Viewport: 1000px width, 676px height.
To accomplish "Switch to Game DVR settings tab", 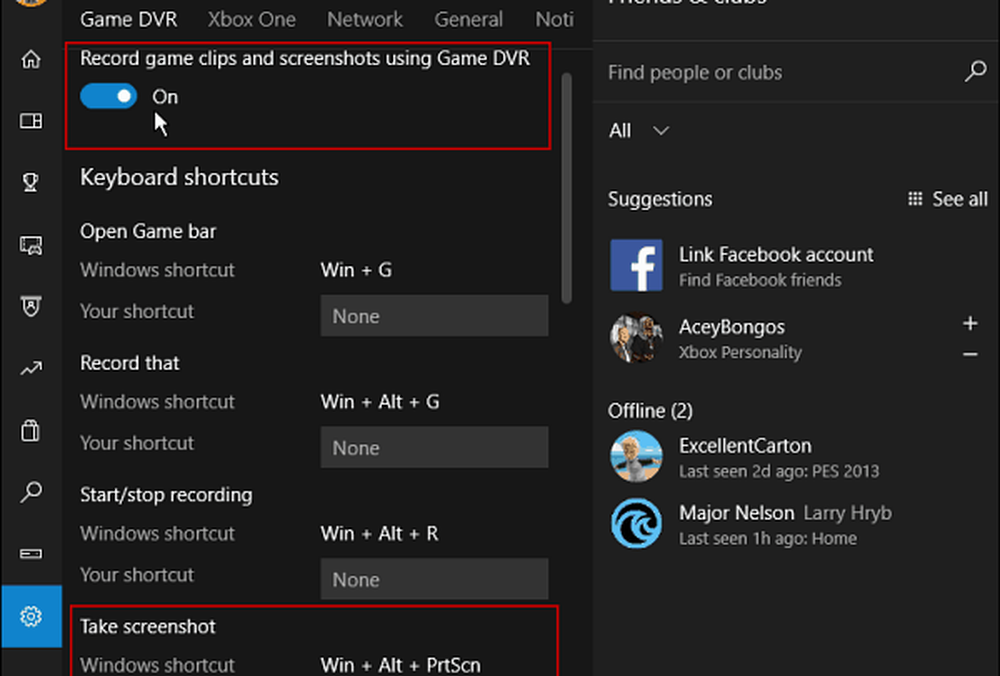I will (x=129, y=19).
